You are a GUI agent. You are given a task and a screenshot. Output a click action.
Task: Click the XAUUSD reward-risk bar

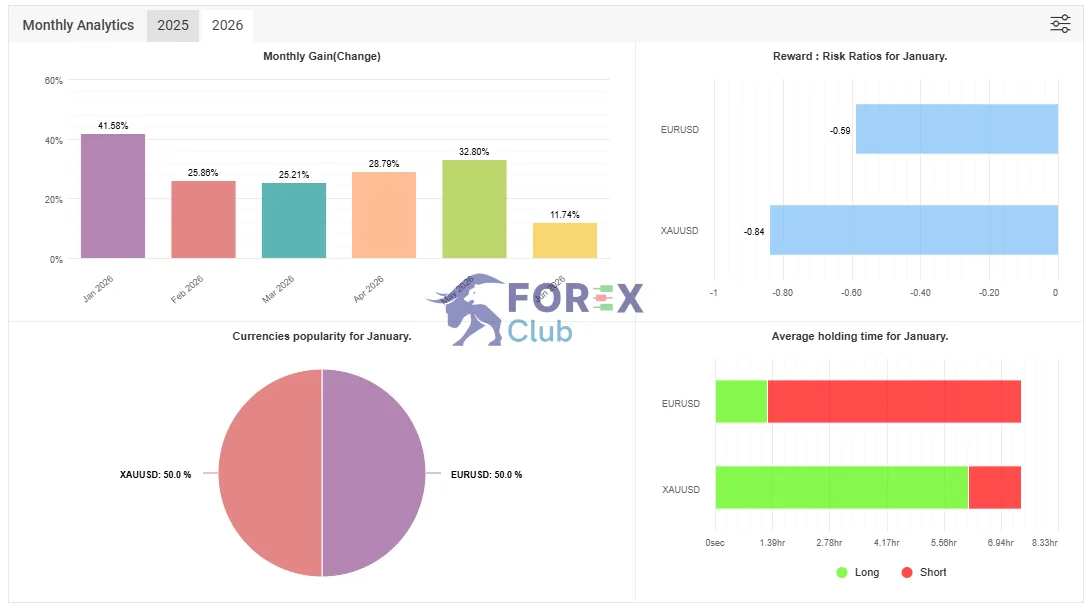(x=913, y=230)
